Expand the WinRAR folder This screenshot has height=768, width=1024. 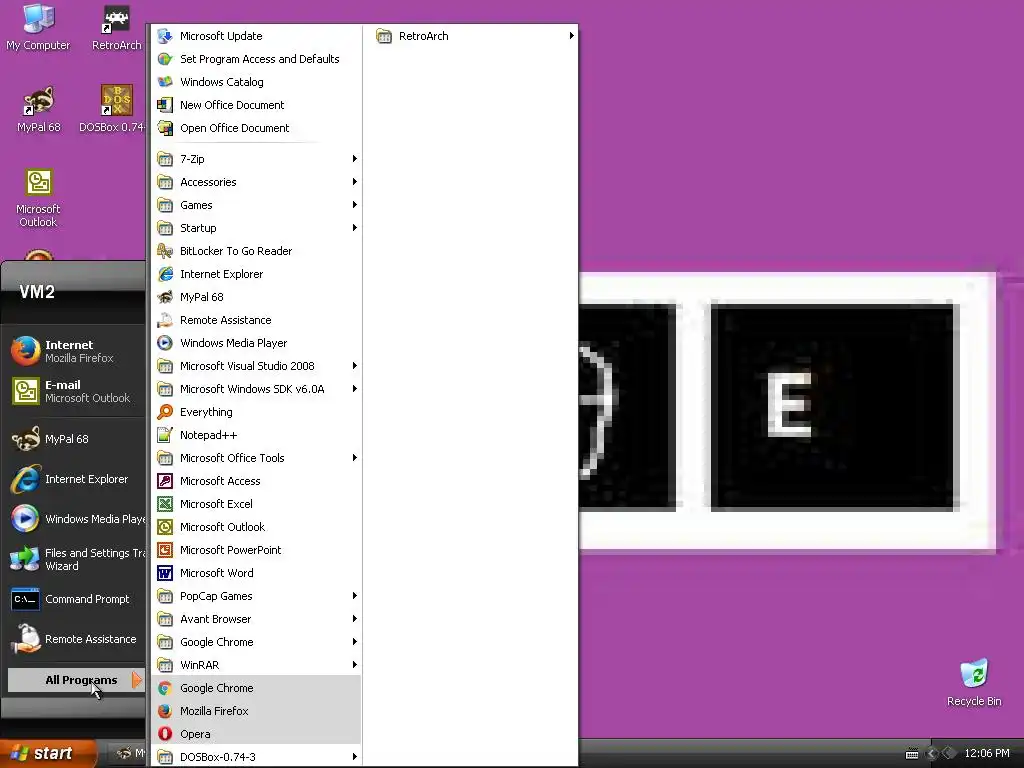point(257,665)
